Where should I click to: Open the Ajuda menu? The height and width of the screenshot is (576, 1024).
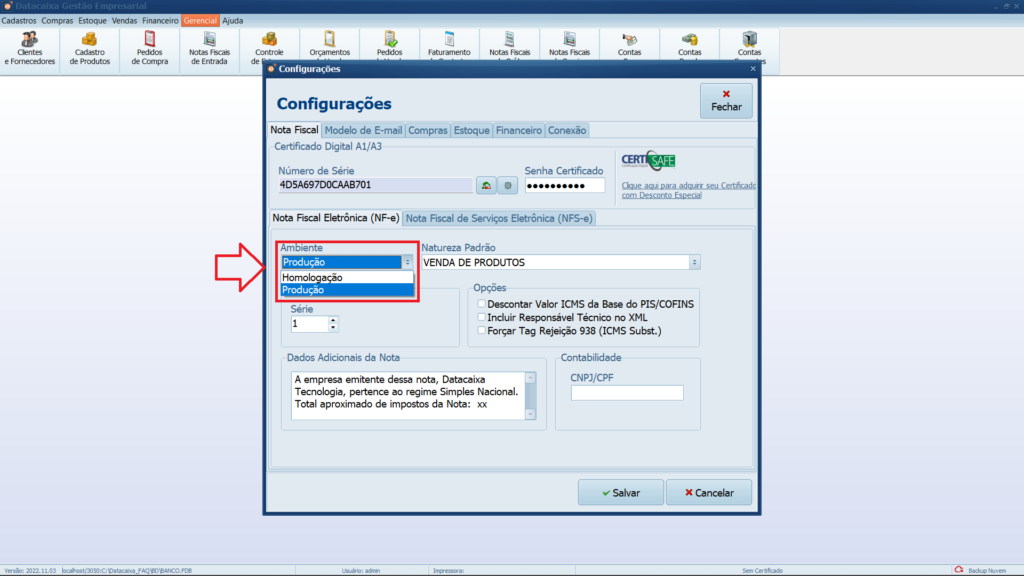tap(232, 21)
